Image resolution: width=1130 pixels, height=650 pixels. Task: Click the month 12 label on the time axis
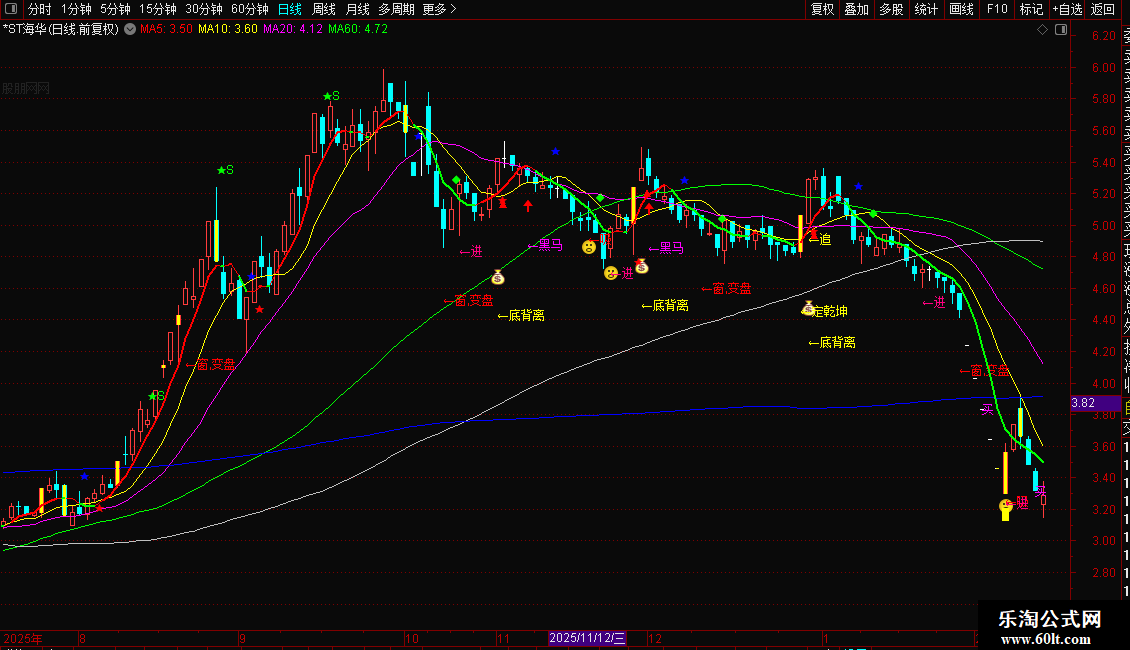(x=654, y=638)
